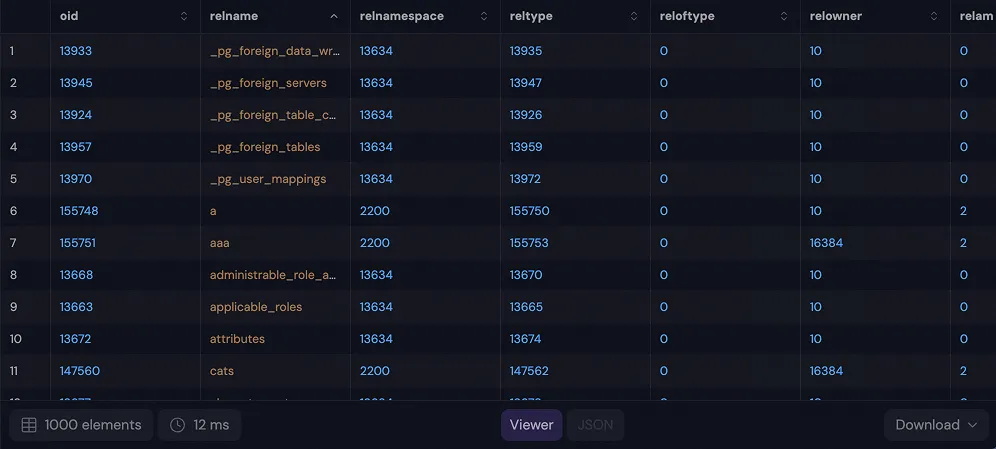Toggle sorting on the relnamespace column icon
This screenshot has height=449, width=996.
click(x=483, y=16)
